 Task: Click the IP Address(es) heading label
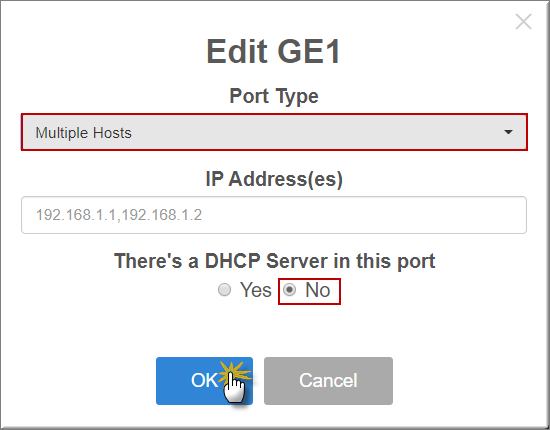click(274, 179)
